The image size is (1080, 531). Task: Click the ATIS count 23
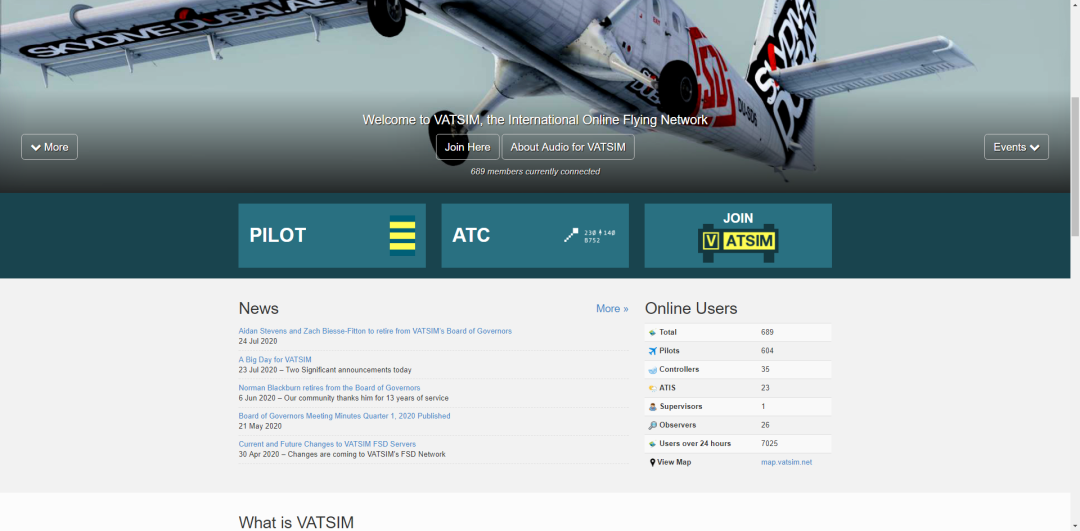[x=765, y=388]
